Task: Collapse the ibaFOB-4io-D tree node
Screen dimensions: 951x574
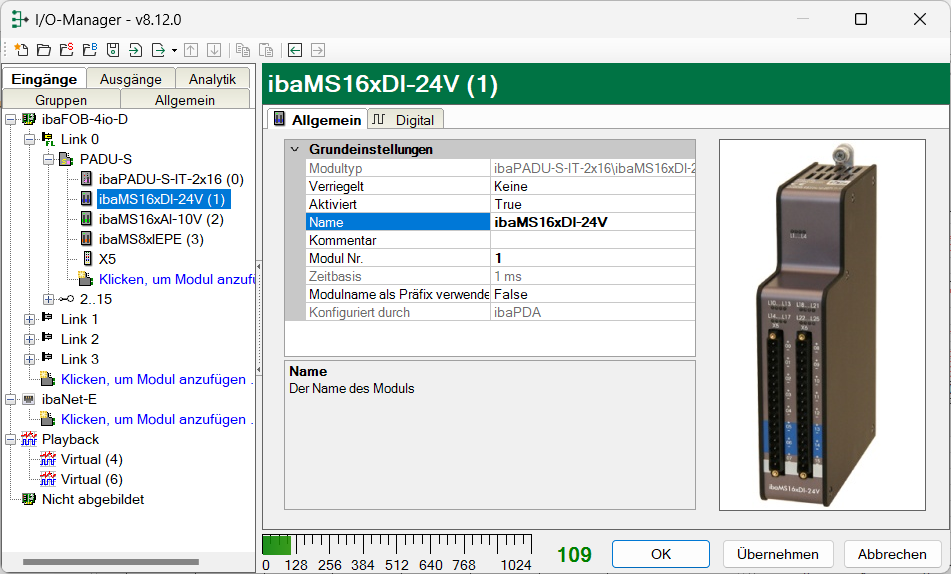Action: pyautogui.click(x=10, y=119)
